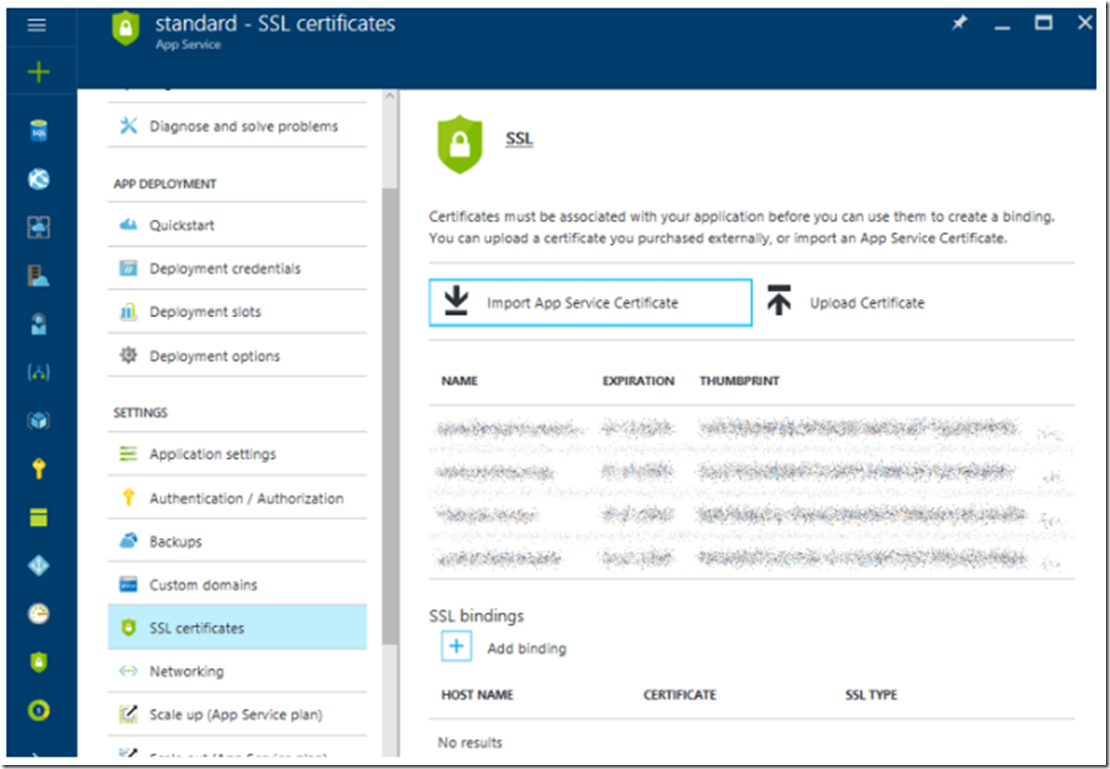Click the Upload Certificate arrow icon
The image size is (1110, 769).
point(779,302)
